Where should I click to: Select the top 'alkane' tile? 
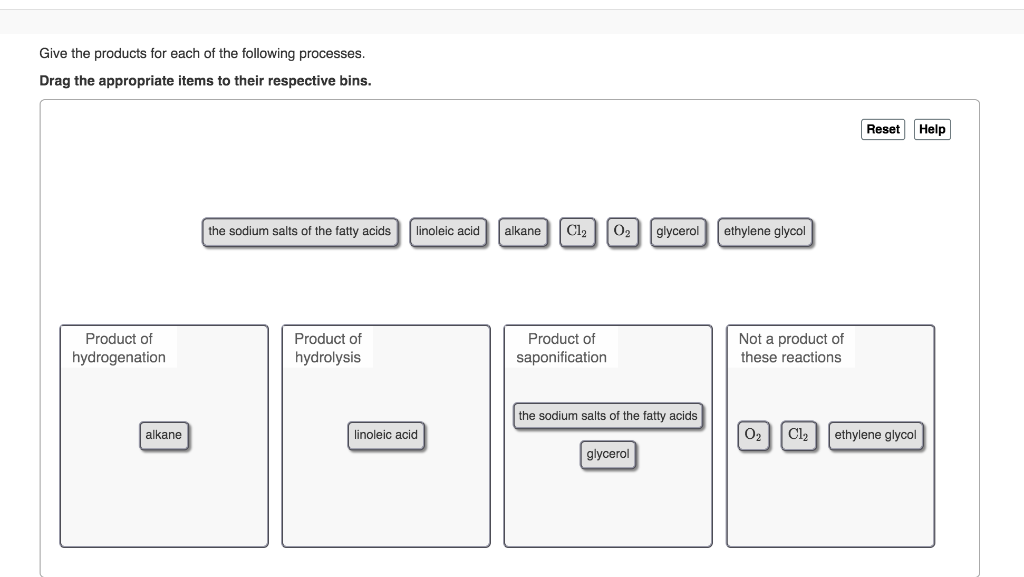[523, 231]
